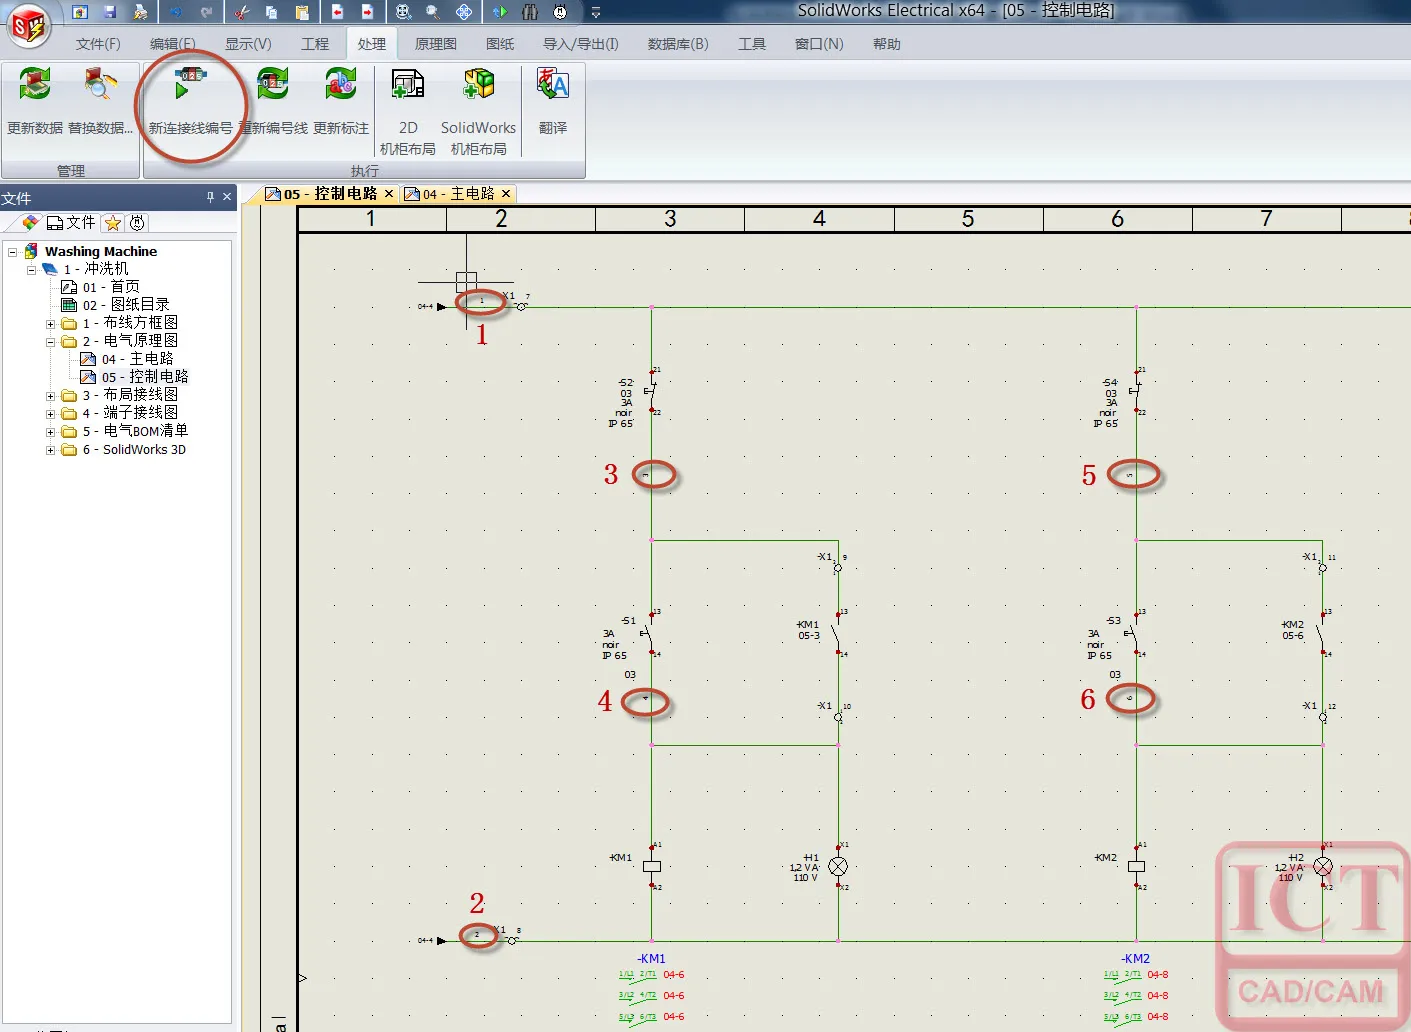
Task: Click the 翻译 (translate) icon
Action: click(553, 86)
